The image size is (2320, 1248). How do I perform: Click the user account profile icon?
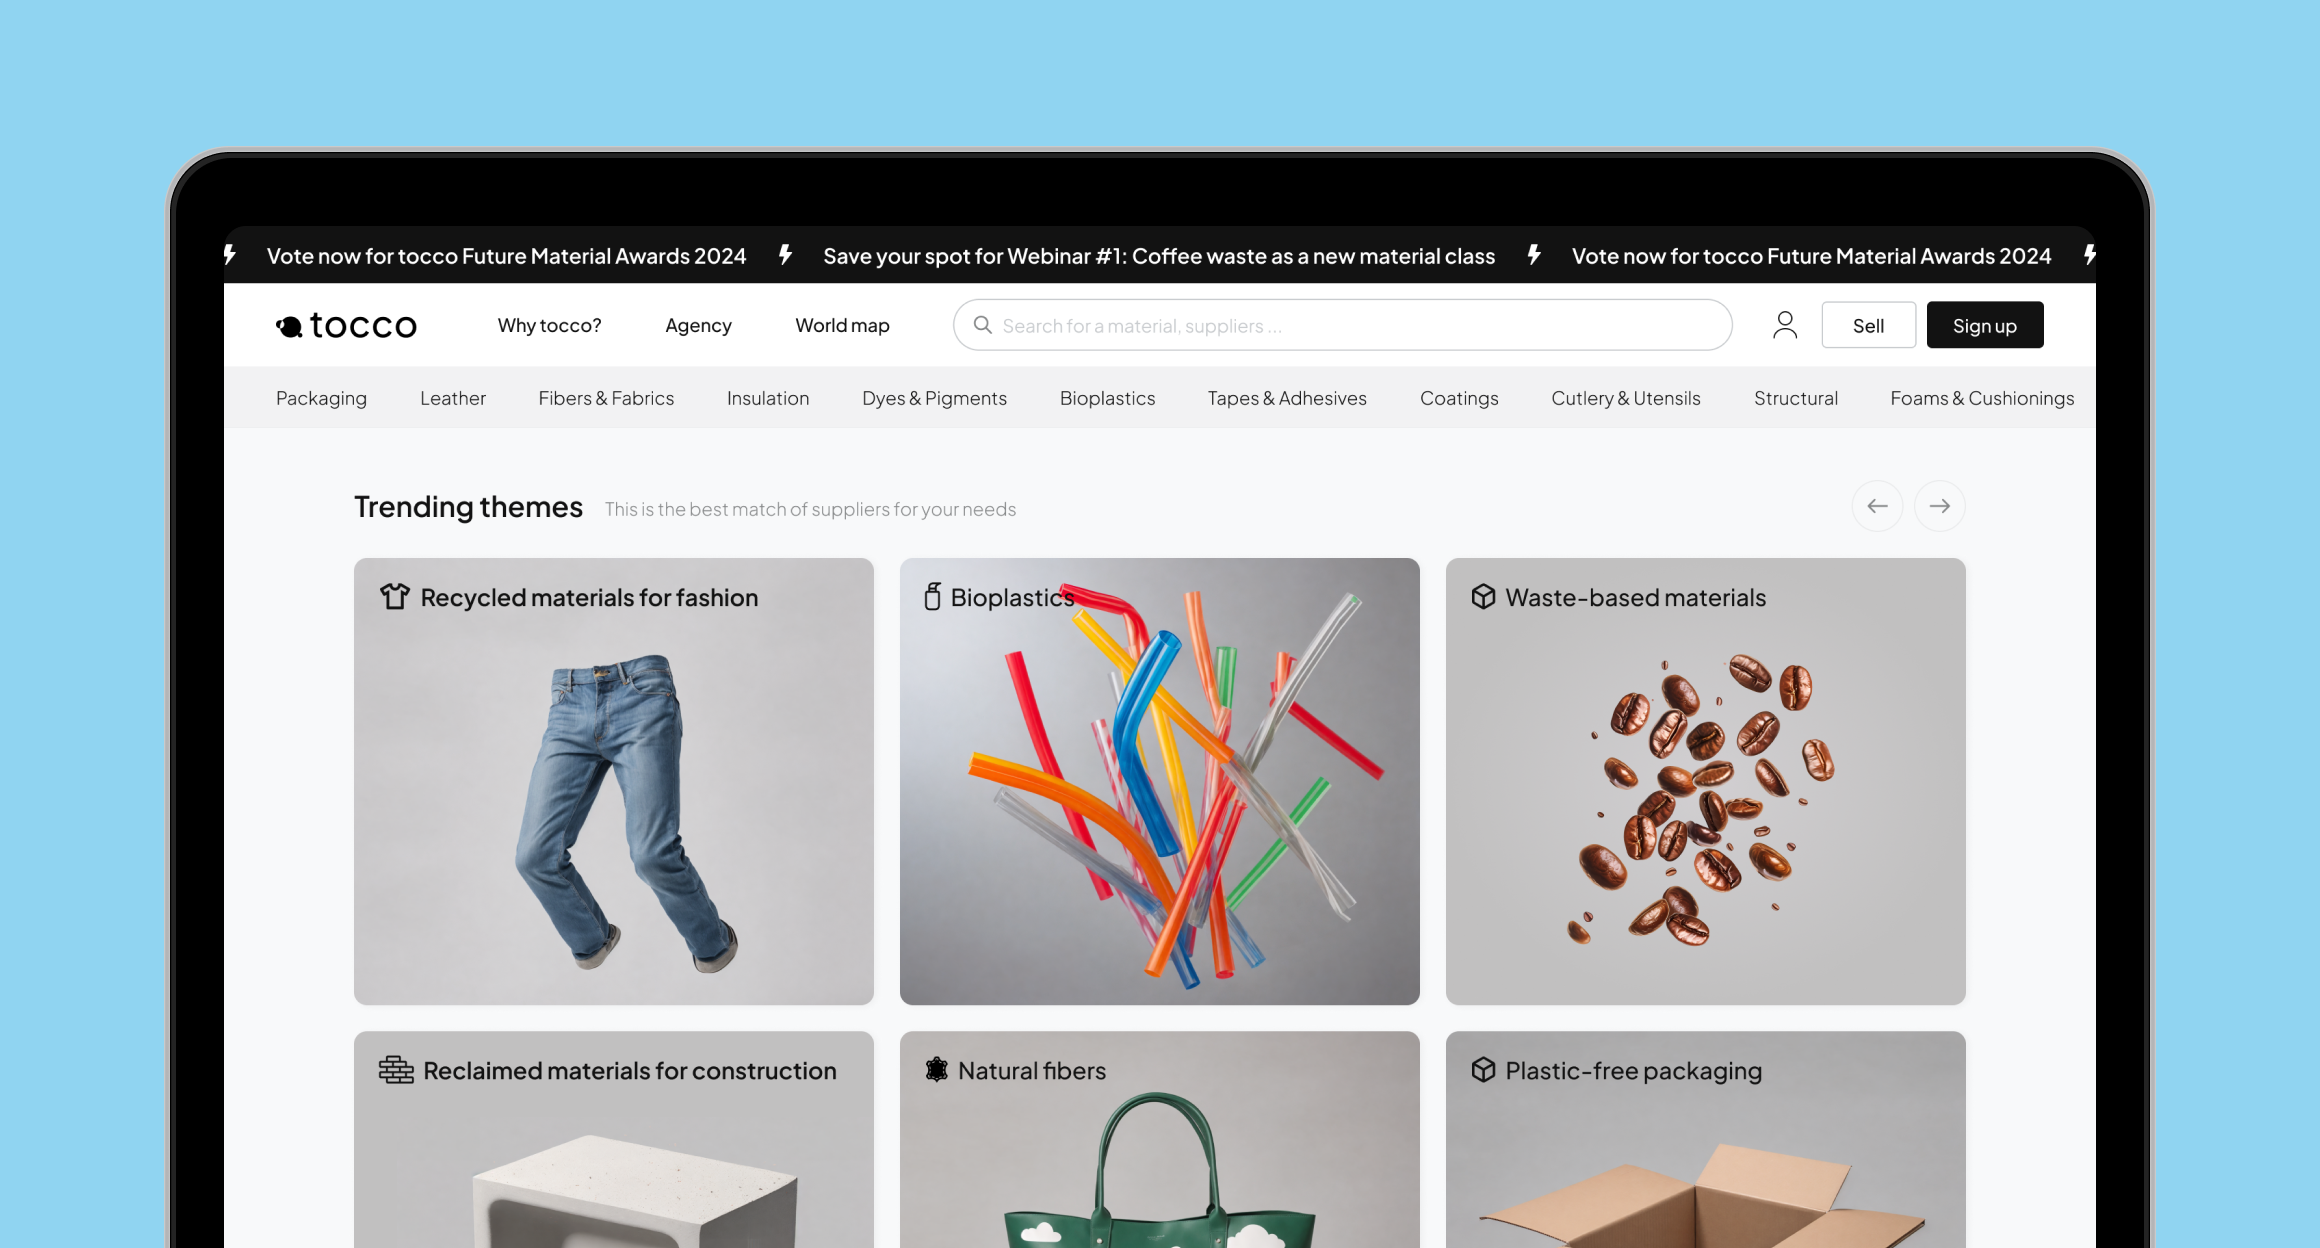pyautogui.click(x=1785, y=325)
